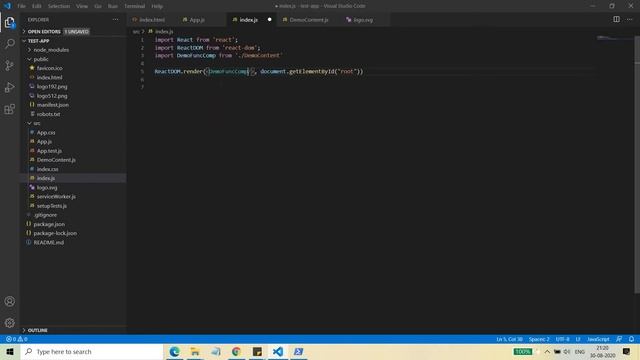
Task: Open the Explorer view in activity bar
Action: coord(10,22)
